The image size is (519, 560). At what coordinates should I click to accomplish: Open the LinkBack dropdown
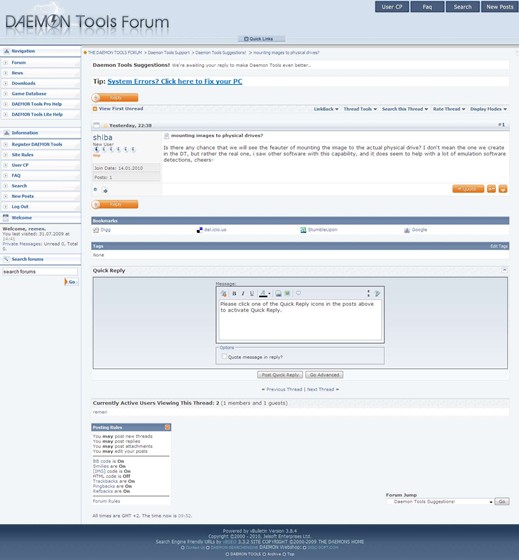point(326,109)
